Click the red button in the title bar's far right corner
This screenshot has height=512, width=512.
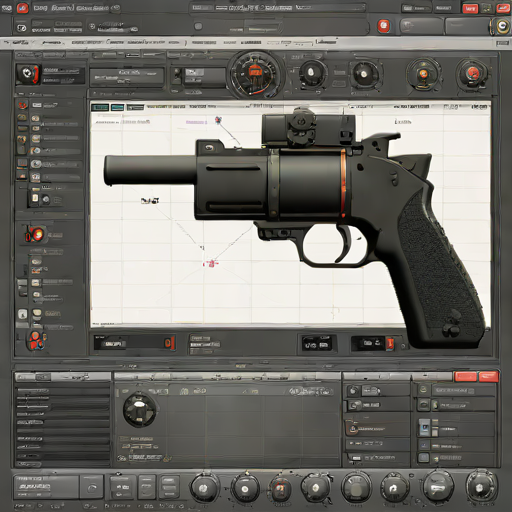point(503,8)
